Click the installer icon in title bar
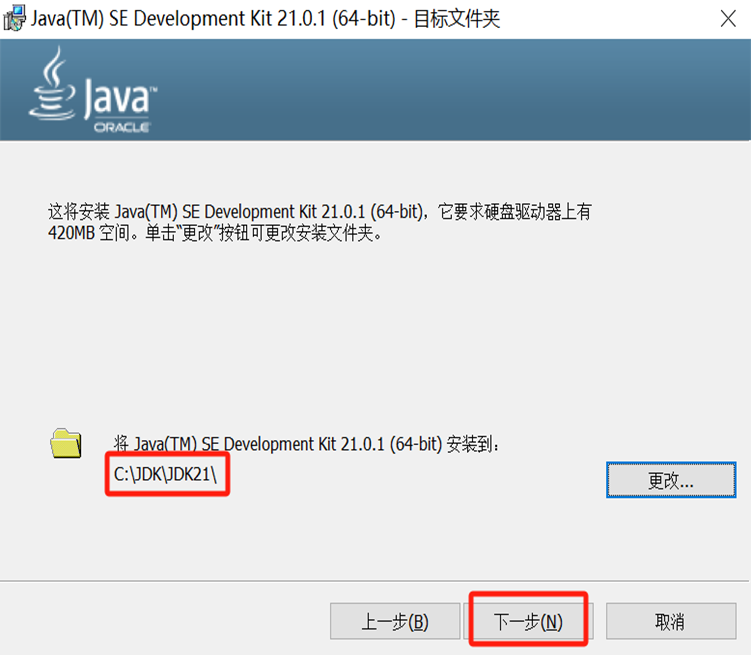The width and height of the screenshot is (751, 655). (14, 18)
